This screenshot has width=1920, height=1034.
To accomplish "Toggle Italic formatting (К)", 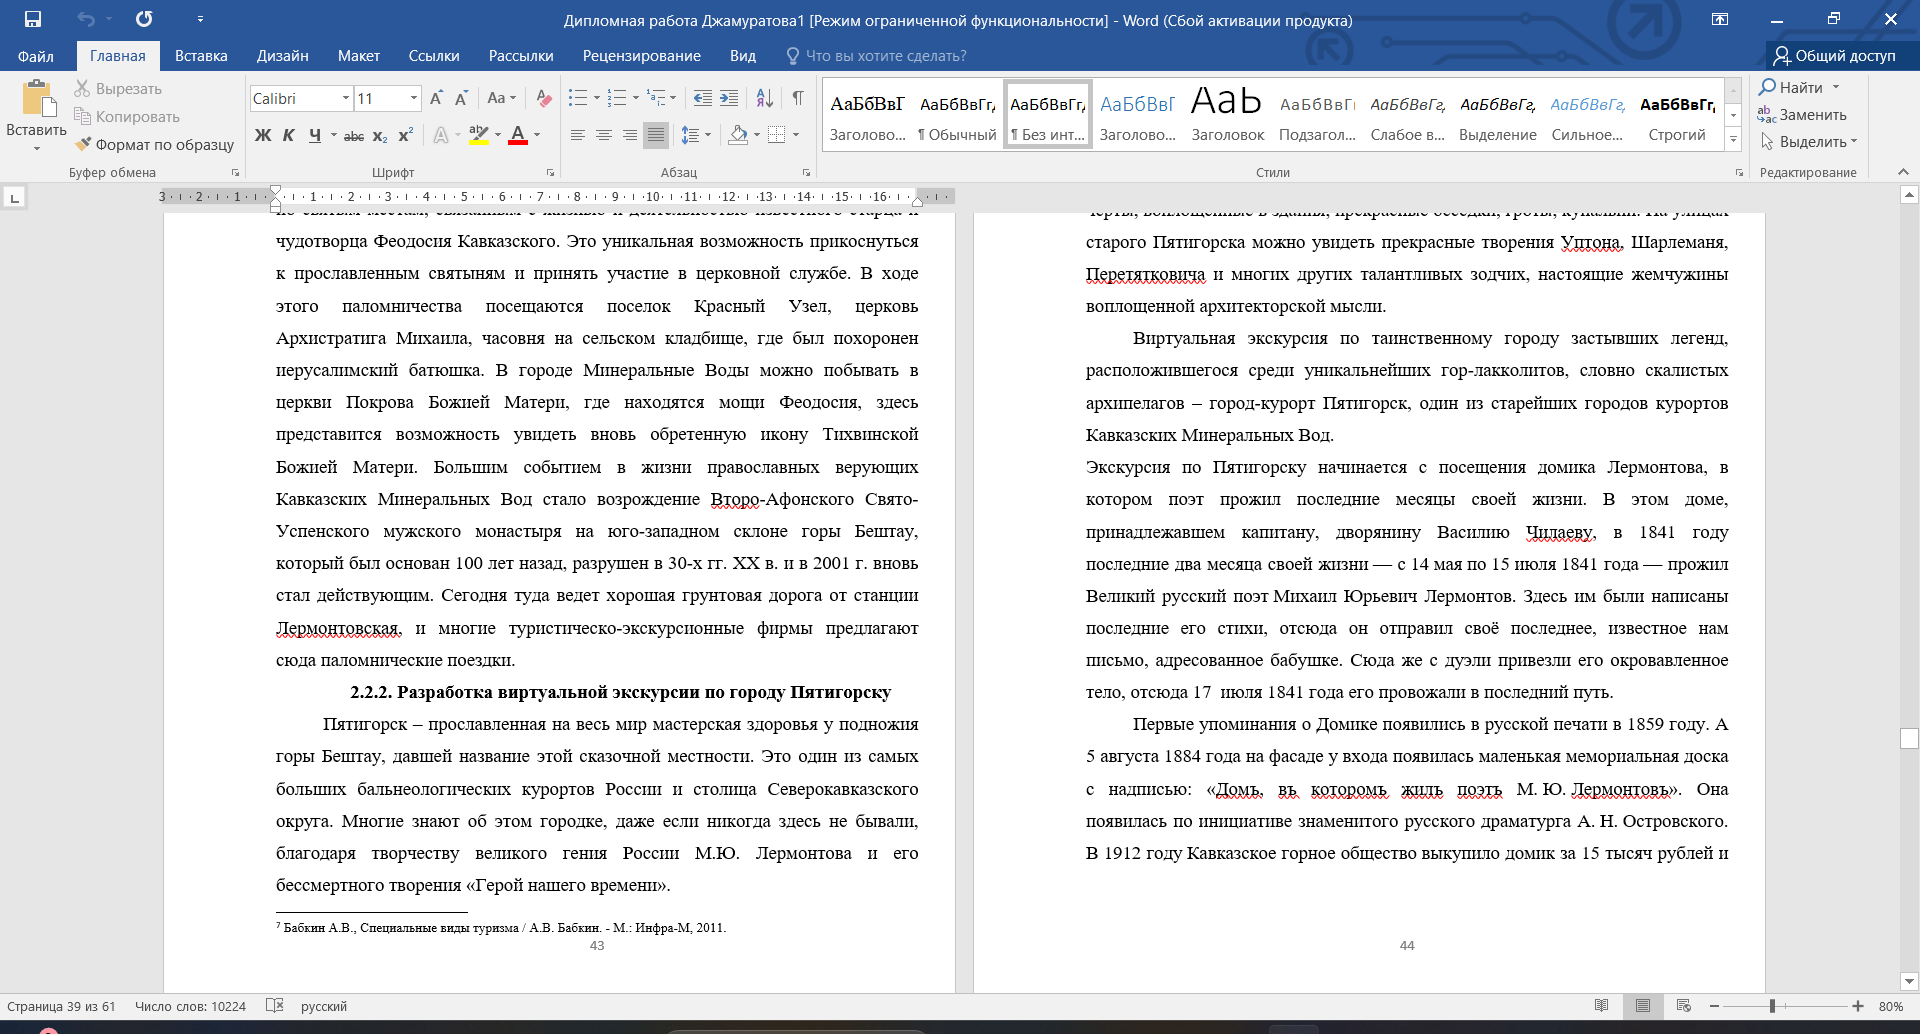I will click(x=288, y=135).
